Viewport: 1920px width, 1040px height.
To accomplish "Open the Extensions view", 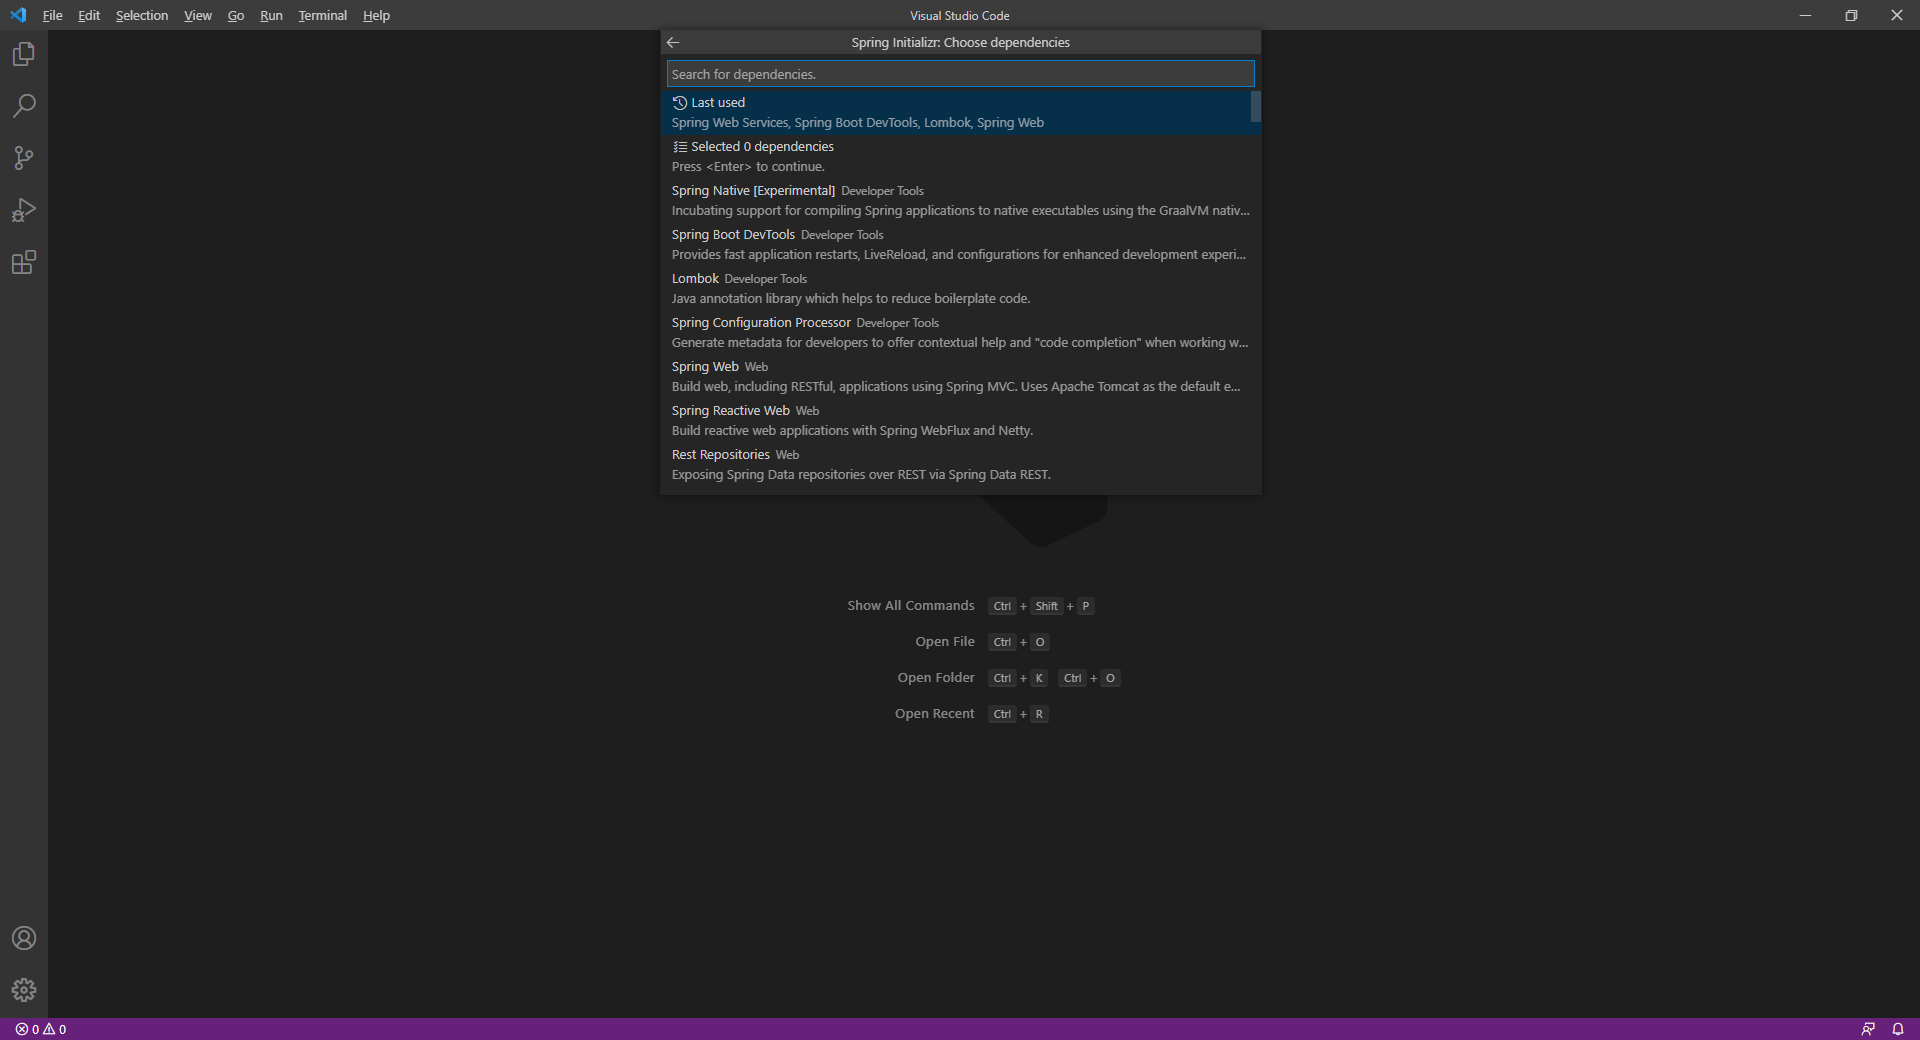I will [24, 262].
